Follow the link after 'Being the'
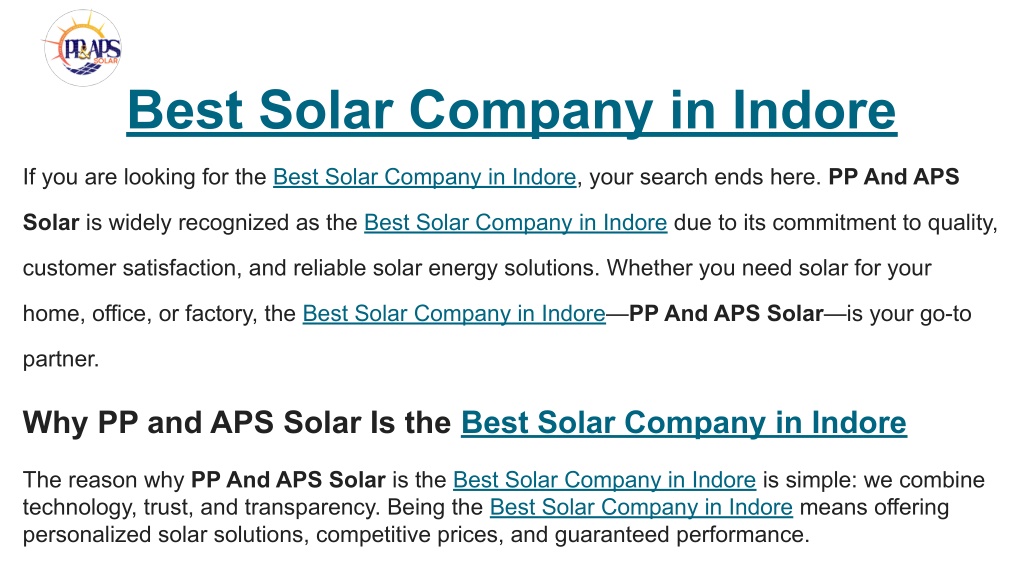The image size is (1024, 576). 641,507
